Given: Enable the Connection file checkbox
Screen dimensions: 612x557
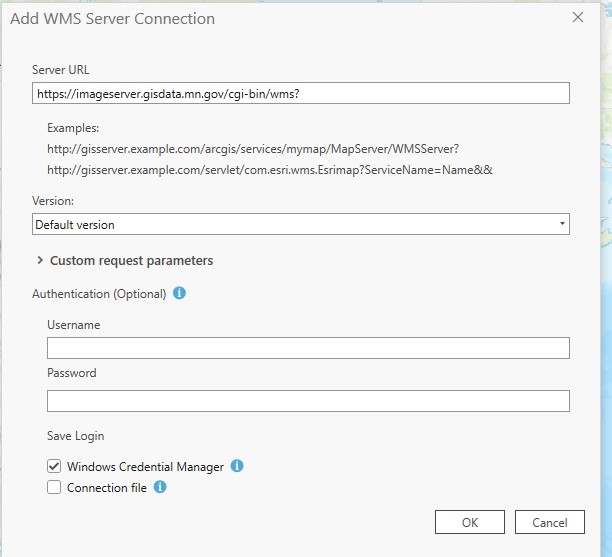Looking at the screenshot, I should pyautogui.click(x=54, y=487).
